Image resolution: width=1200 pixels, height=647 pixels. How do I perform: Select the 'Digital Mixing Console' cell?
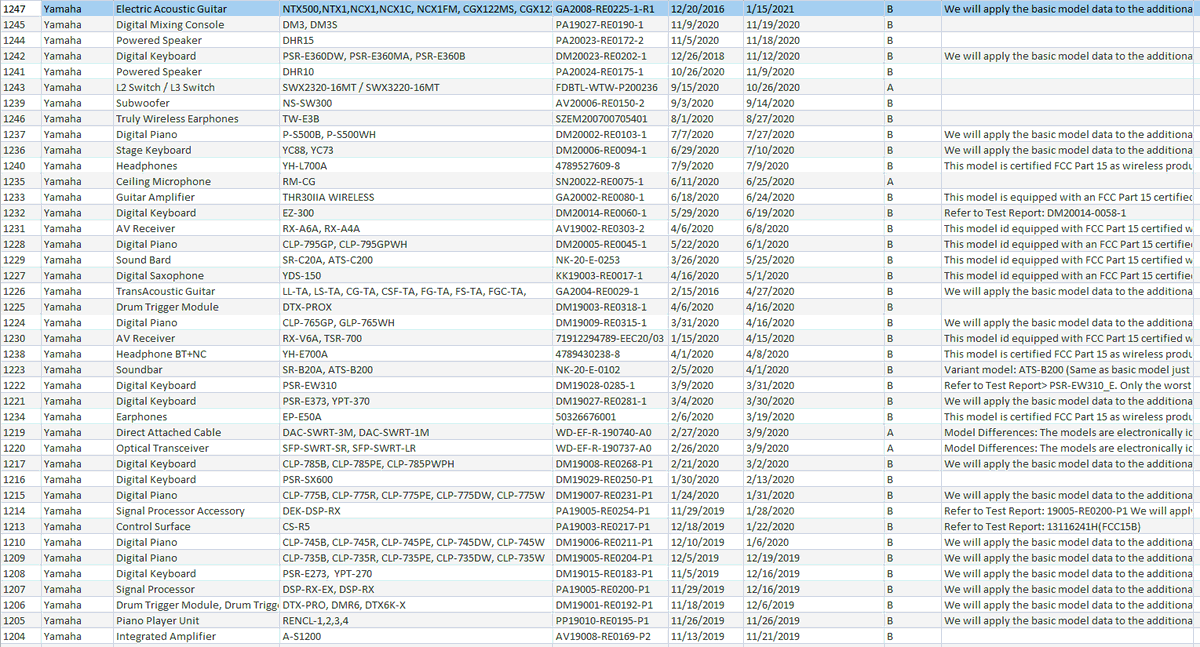point(195,24)
